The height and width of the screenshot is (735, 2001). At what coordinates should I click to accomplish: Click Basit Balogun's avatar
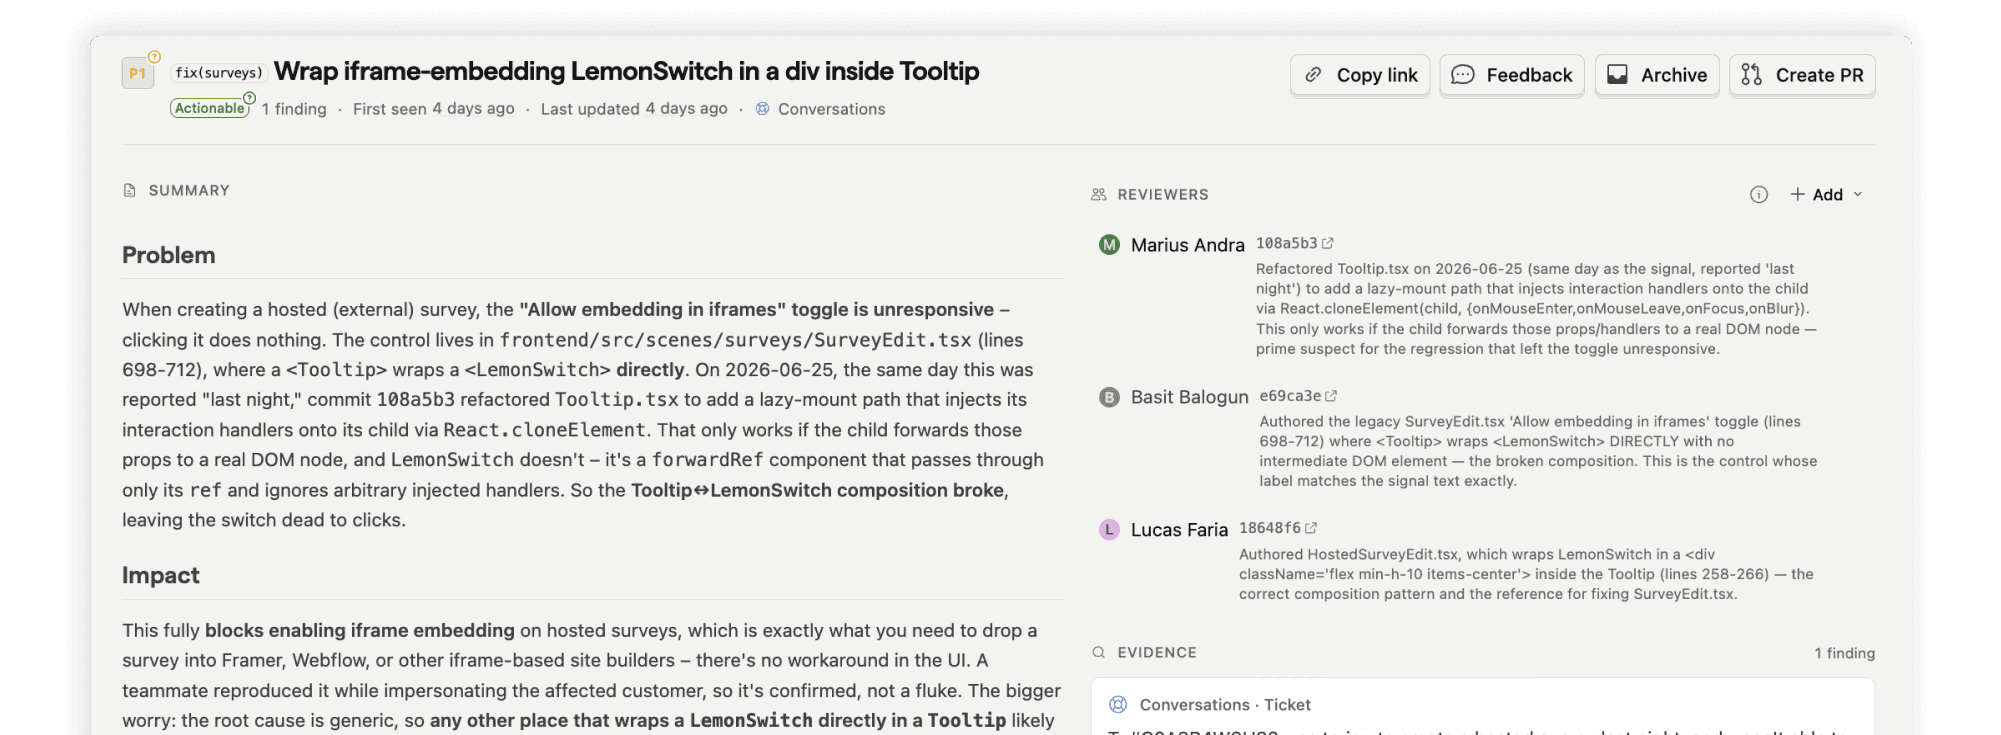pos(1109,397)
